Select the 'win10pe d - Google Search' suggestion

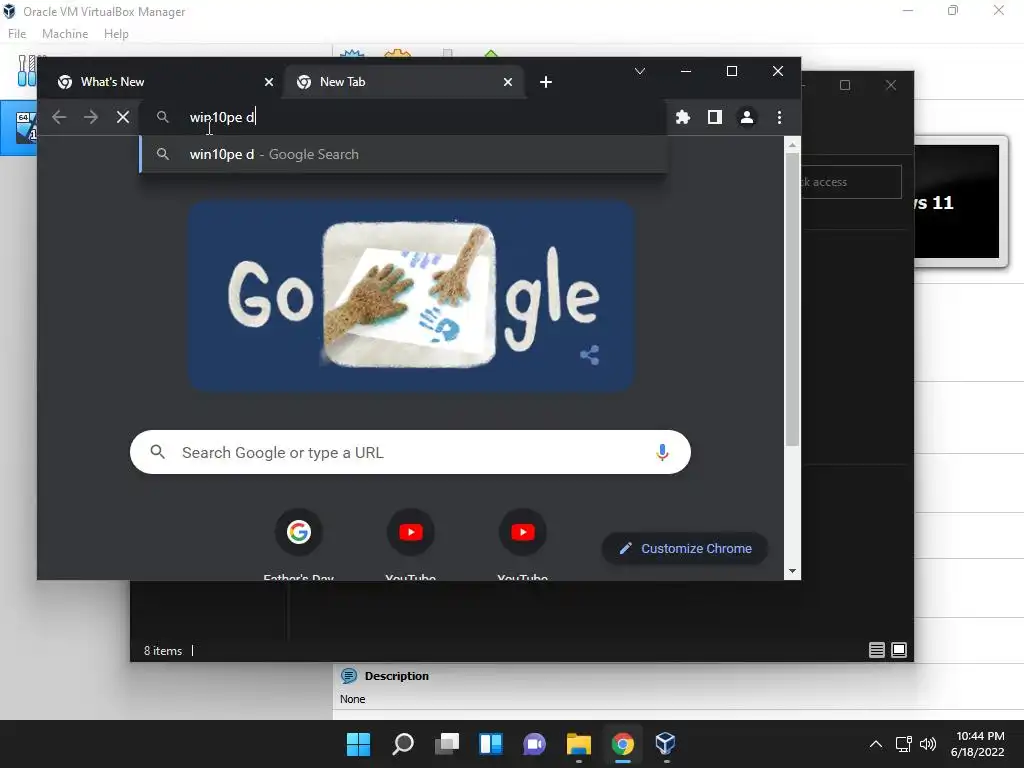(x=403, y=154)
